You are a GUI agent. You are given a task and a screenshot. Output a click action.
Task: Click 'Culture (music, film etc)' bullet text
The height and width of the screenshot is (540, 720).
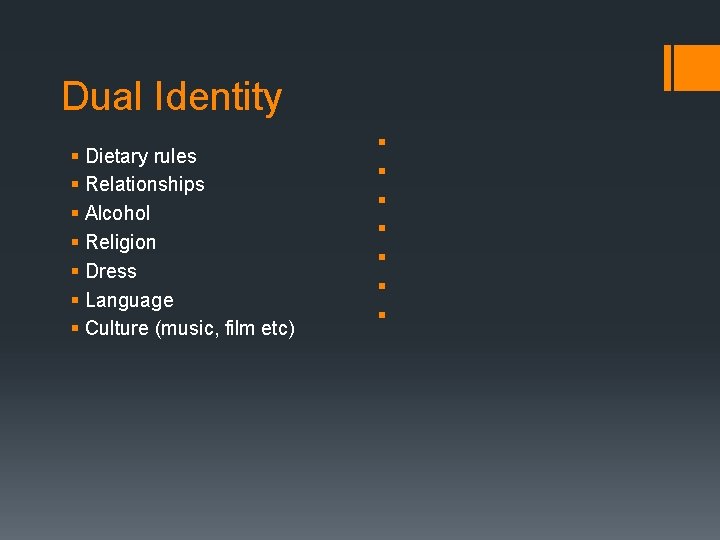[x=190, y=329]
